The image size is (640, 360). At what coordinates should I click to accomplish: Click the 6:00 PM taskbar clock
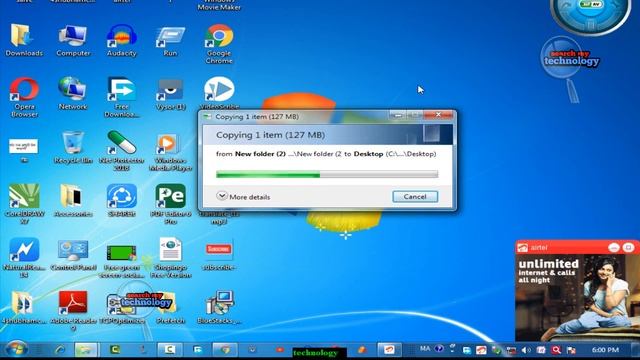pyautogui.click(x=605, y=350)
